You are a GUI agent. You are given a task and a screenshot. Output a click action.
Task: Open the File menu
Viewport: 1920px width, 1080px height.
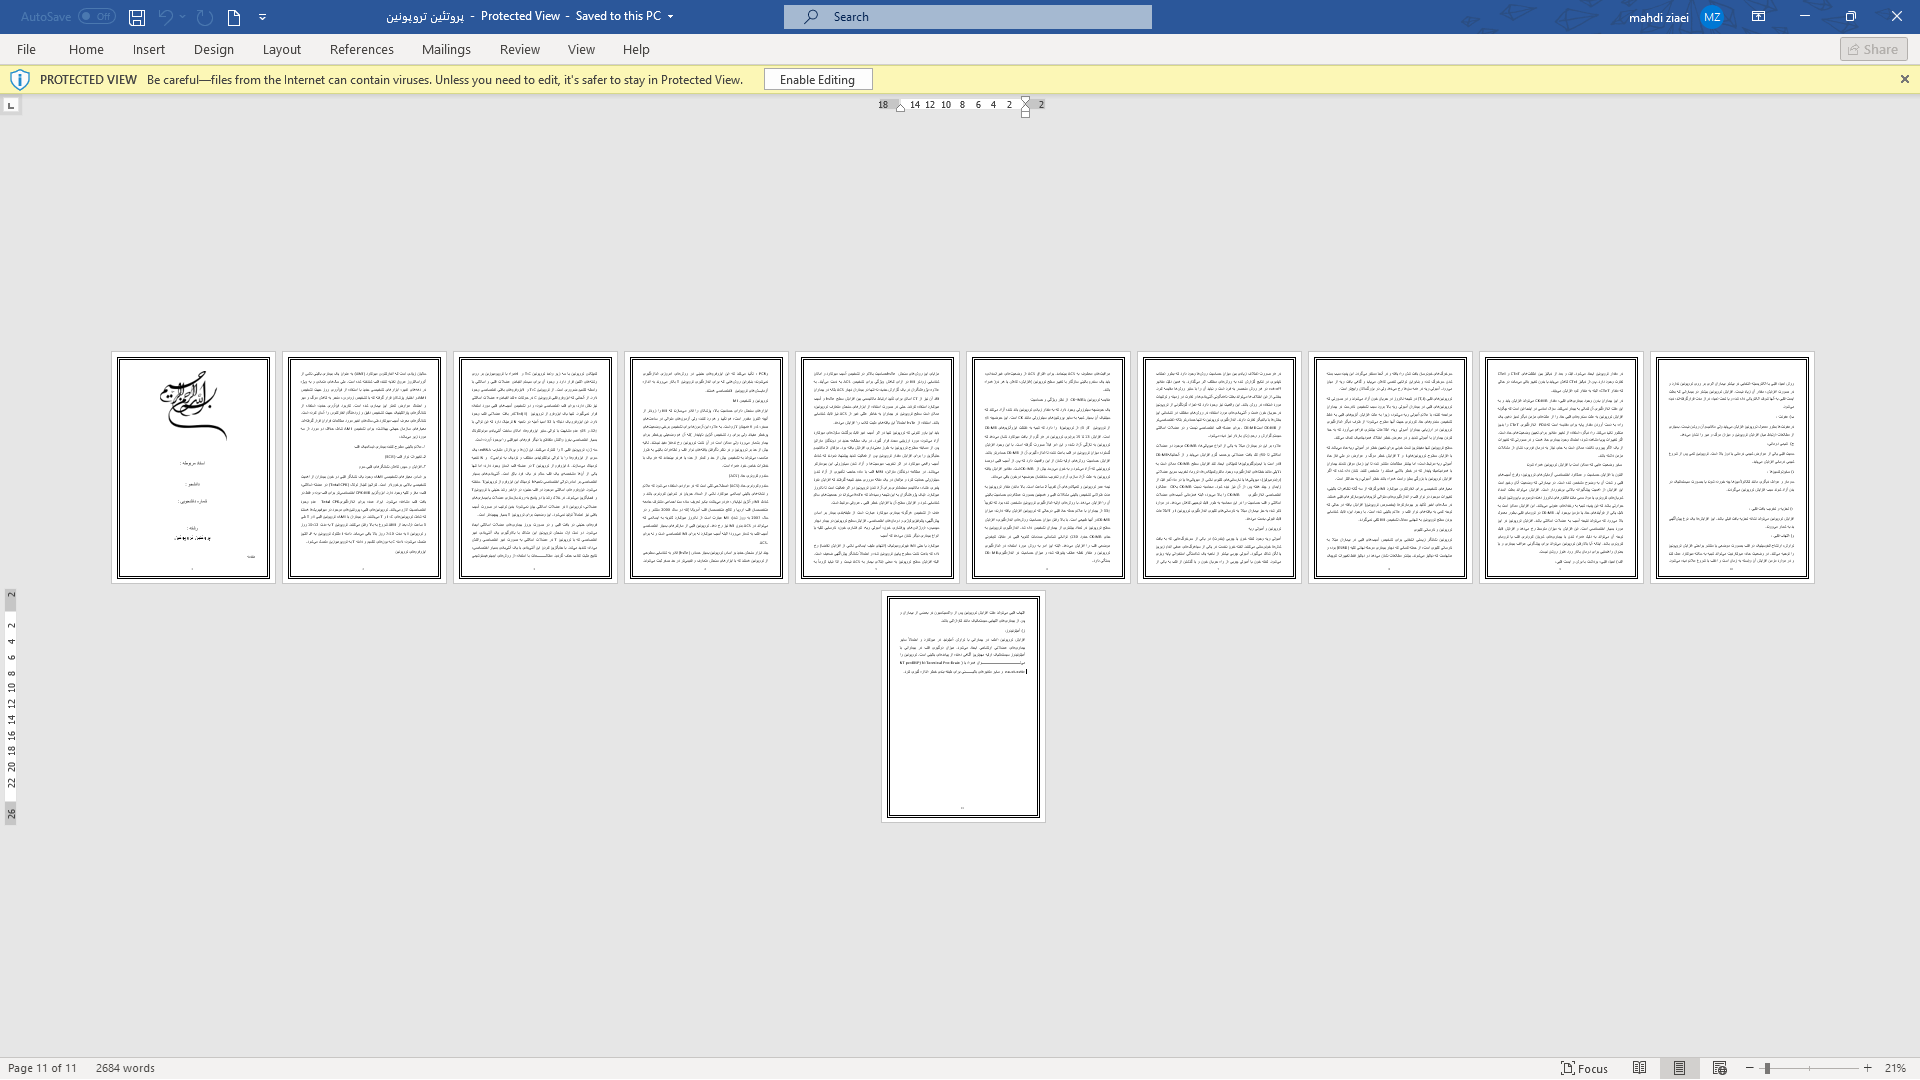coord(26,49)
